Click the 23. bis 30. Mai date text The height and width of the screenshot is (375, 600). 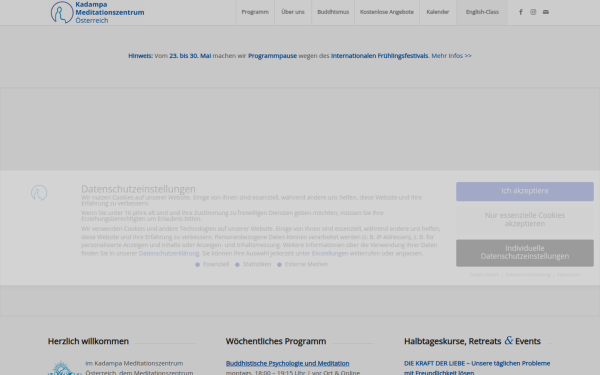coord(190,55)
